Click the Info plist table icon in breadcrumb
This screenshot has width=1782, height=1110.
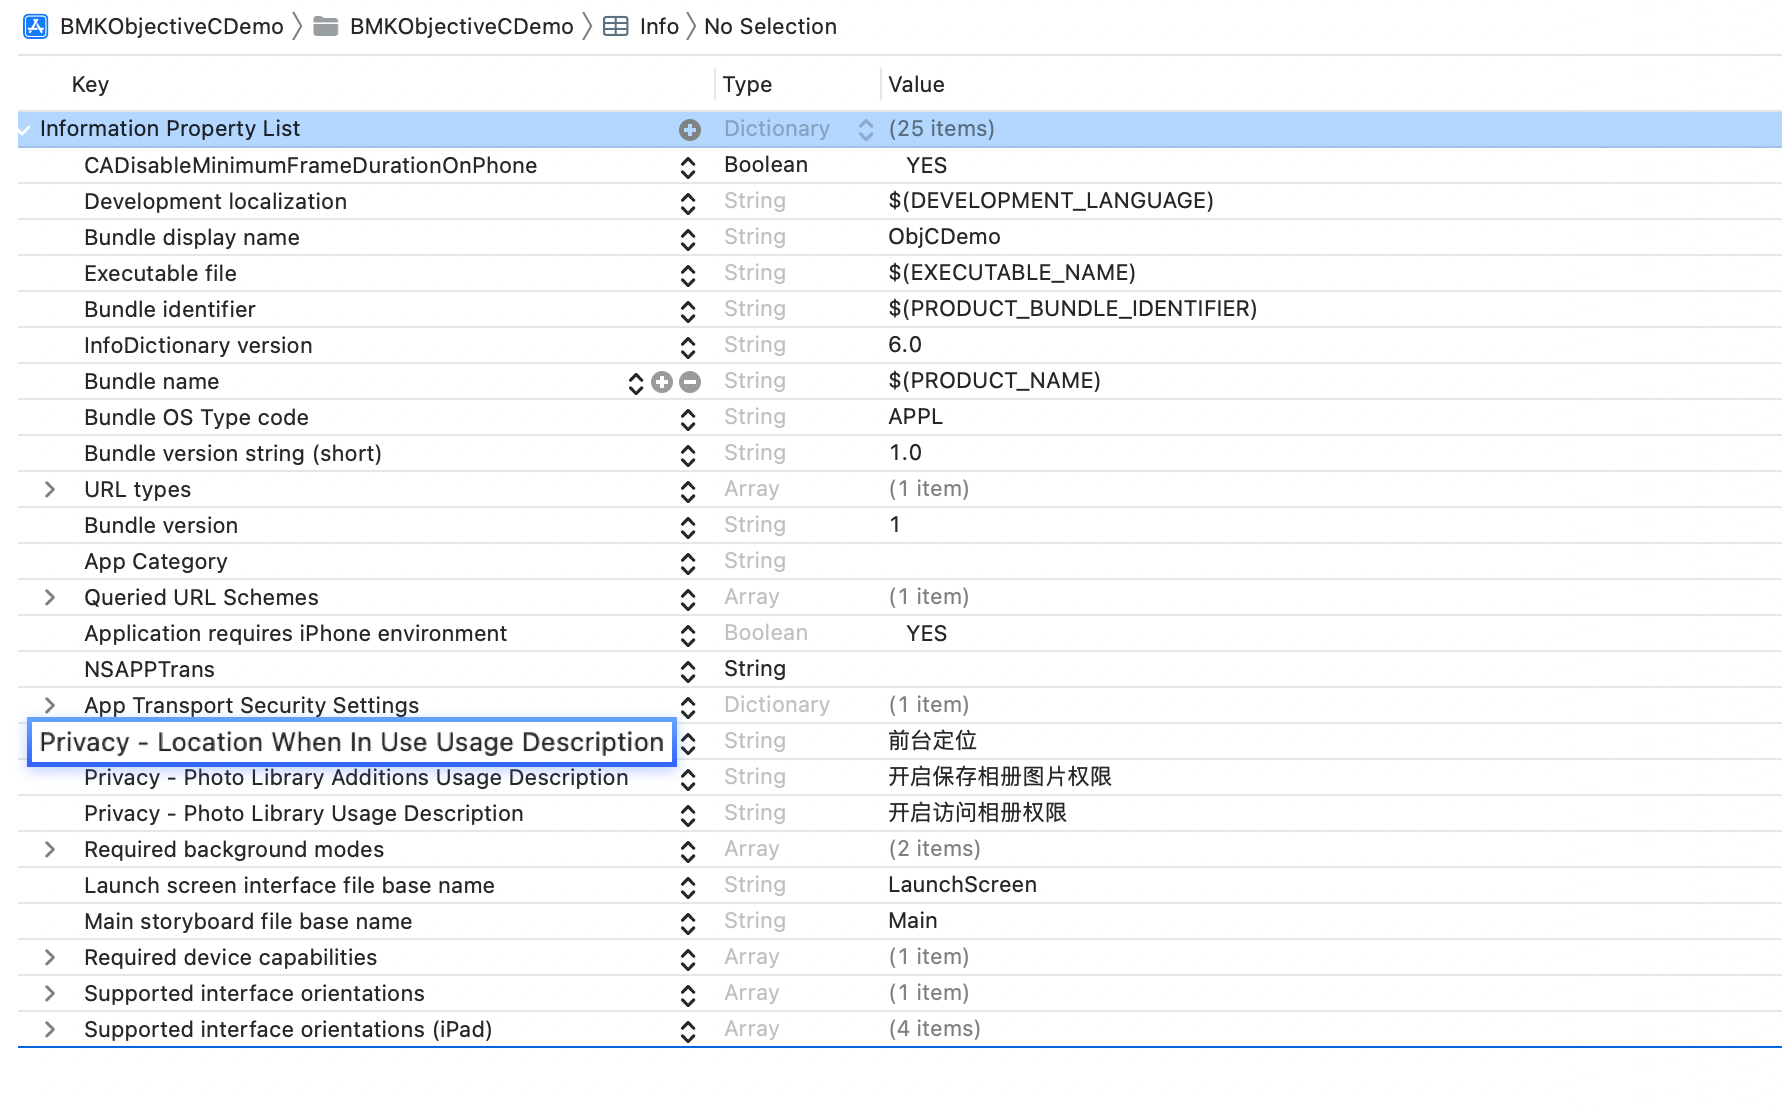click(x=616, y=27)
